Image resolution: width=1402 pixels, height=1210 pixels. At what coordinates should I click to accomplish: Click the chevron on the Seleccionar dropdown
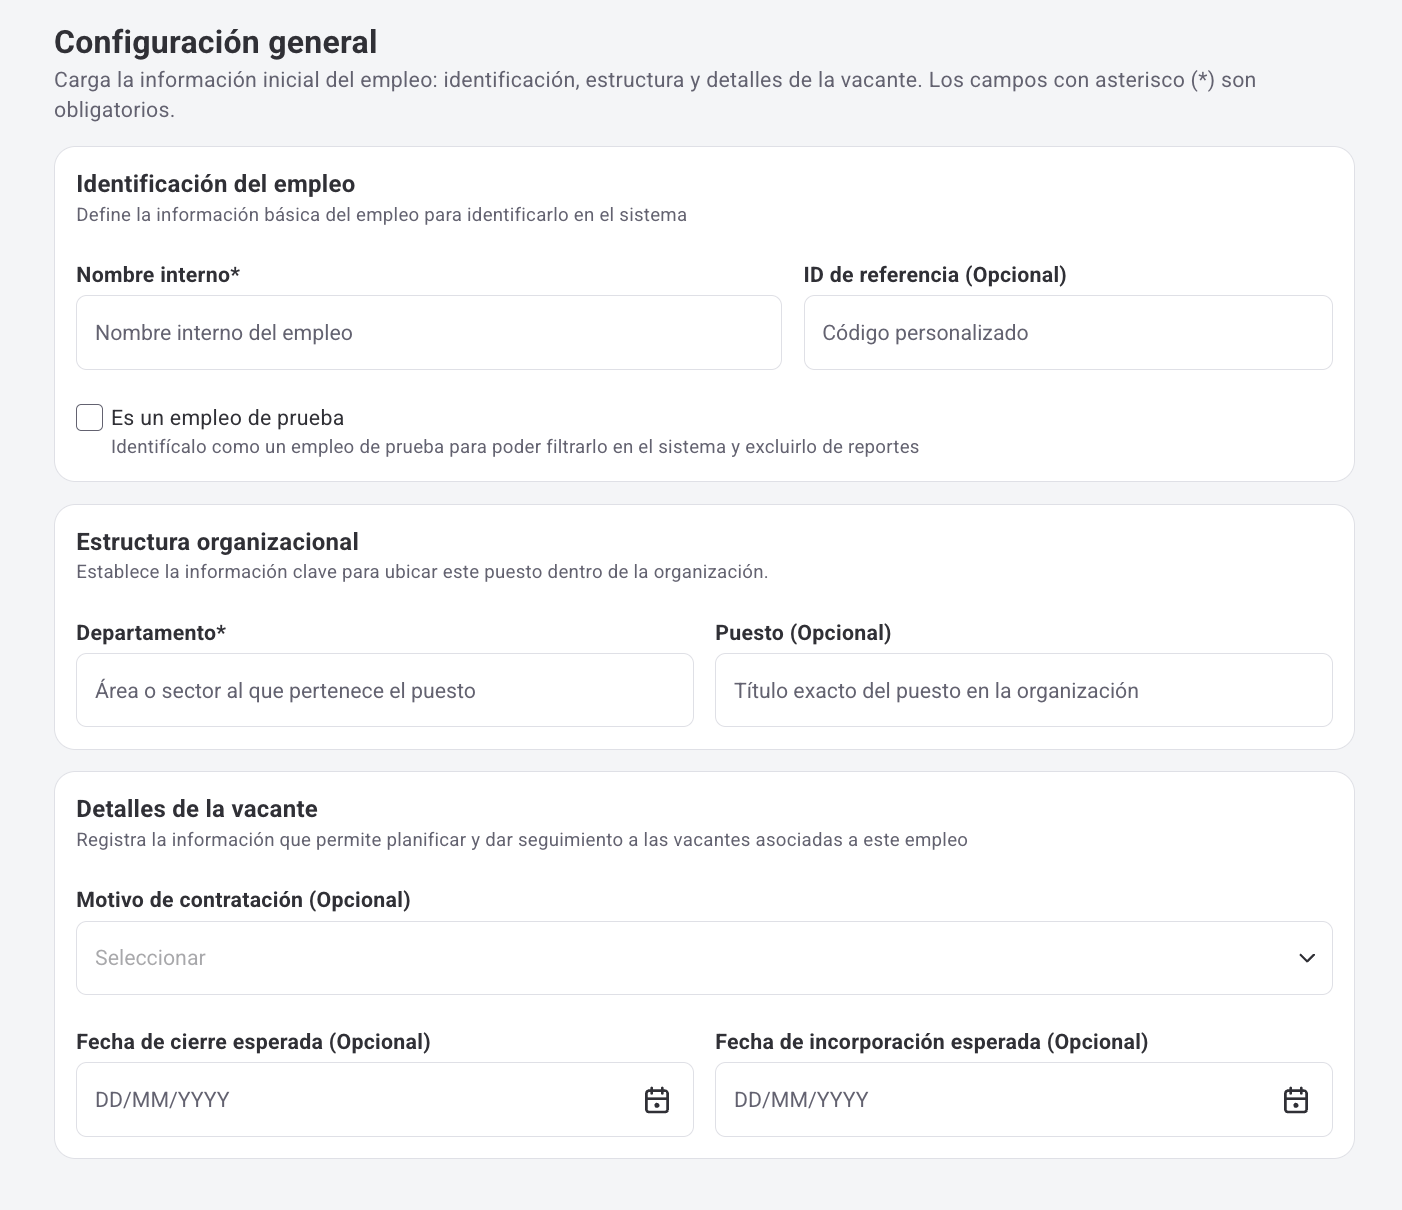pos(1307,957)
